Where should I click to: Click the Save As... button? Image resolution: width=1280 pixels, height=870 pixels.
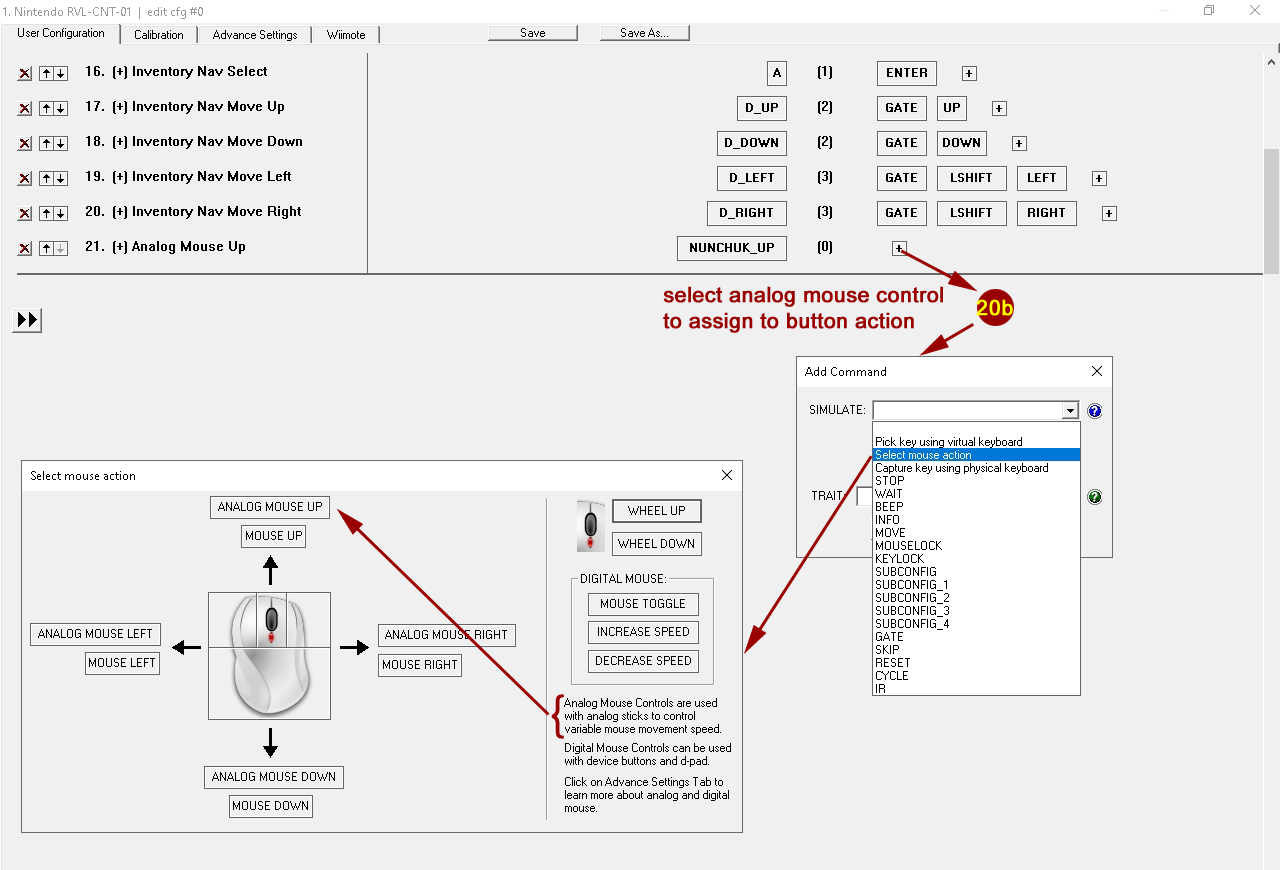[644, 33]
